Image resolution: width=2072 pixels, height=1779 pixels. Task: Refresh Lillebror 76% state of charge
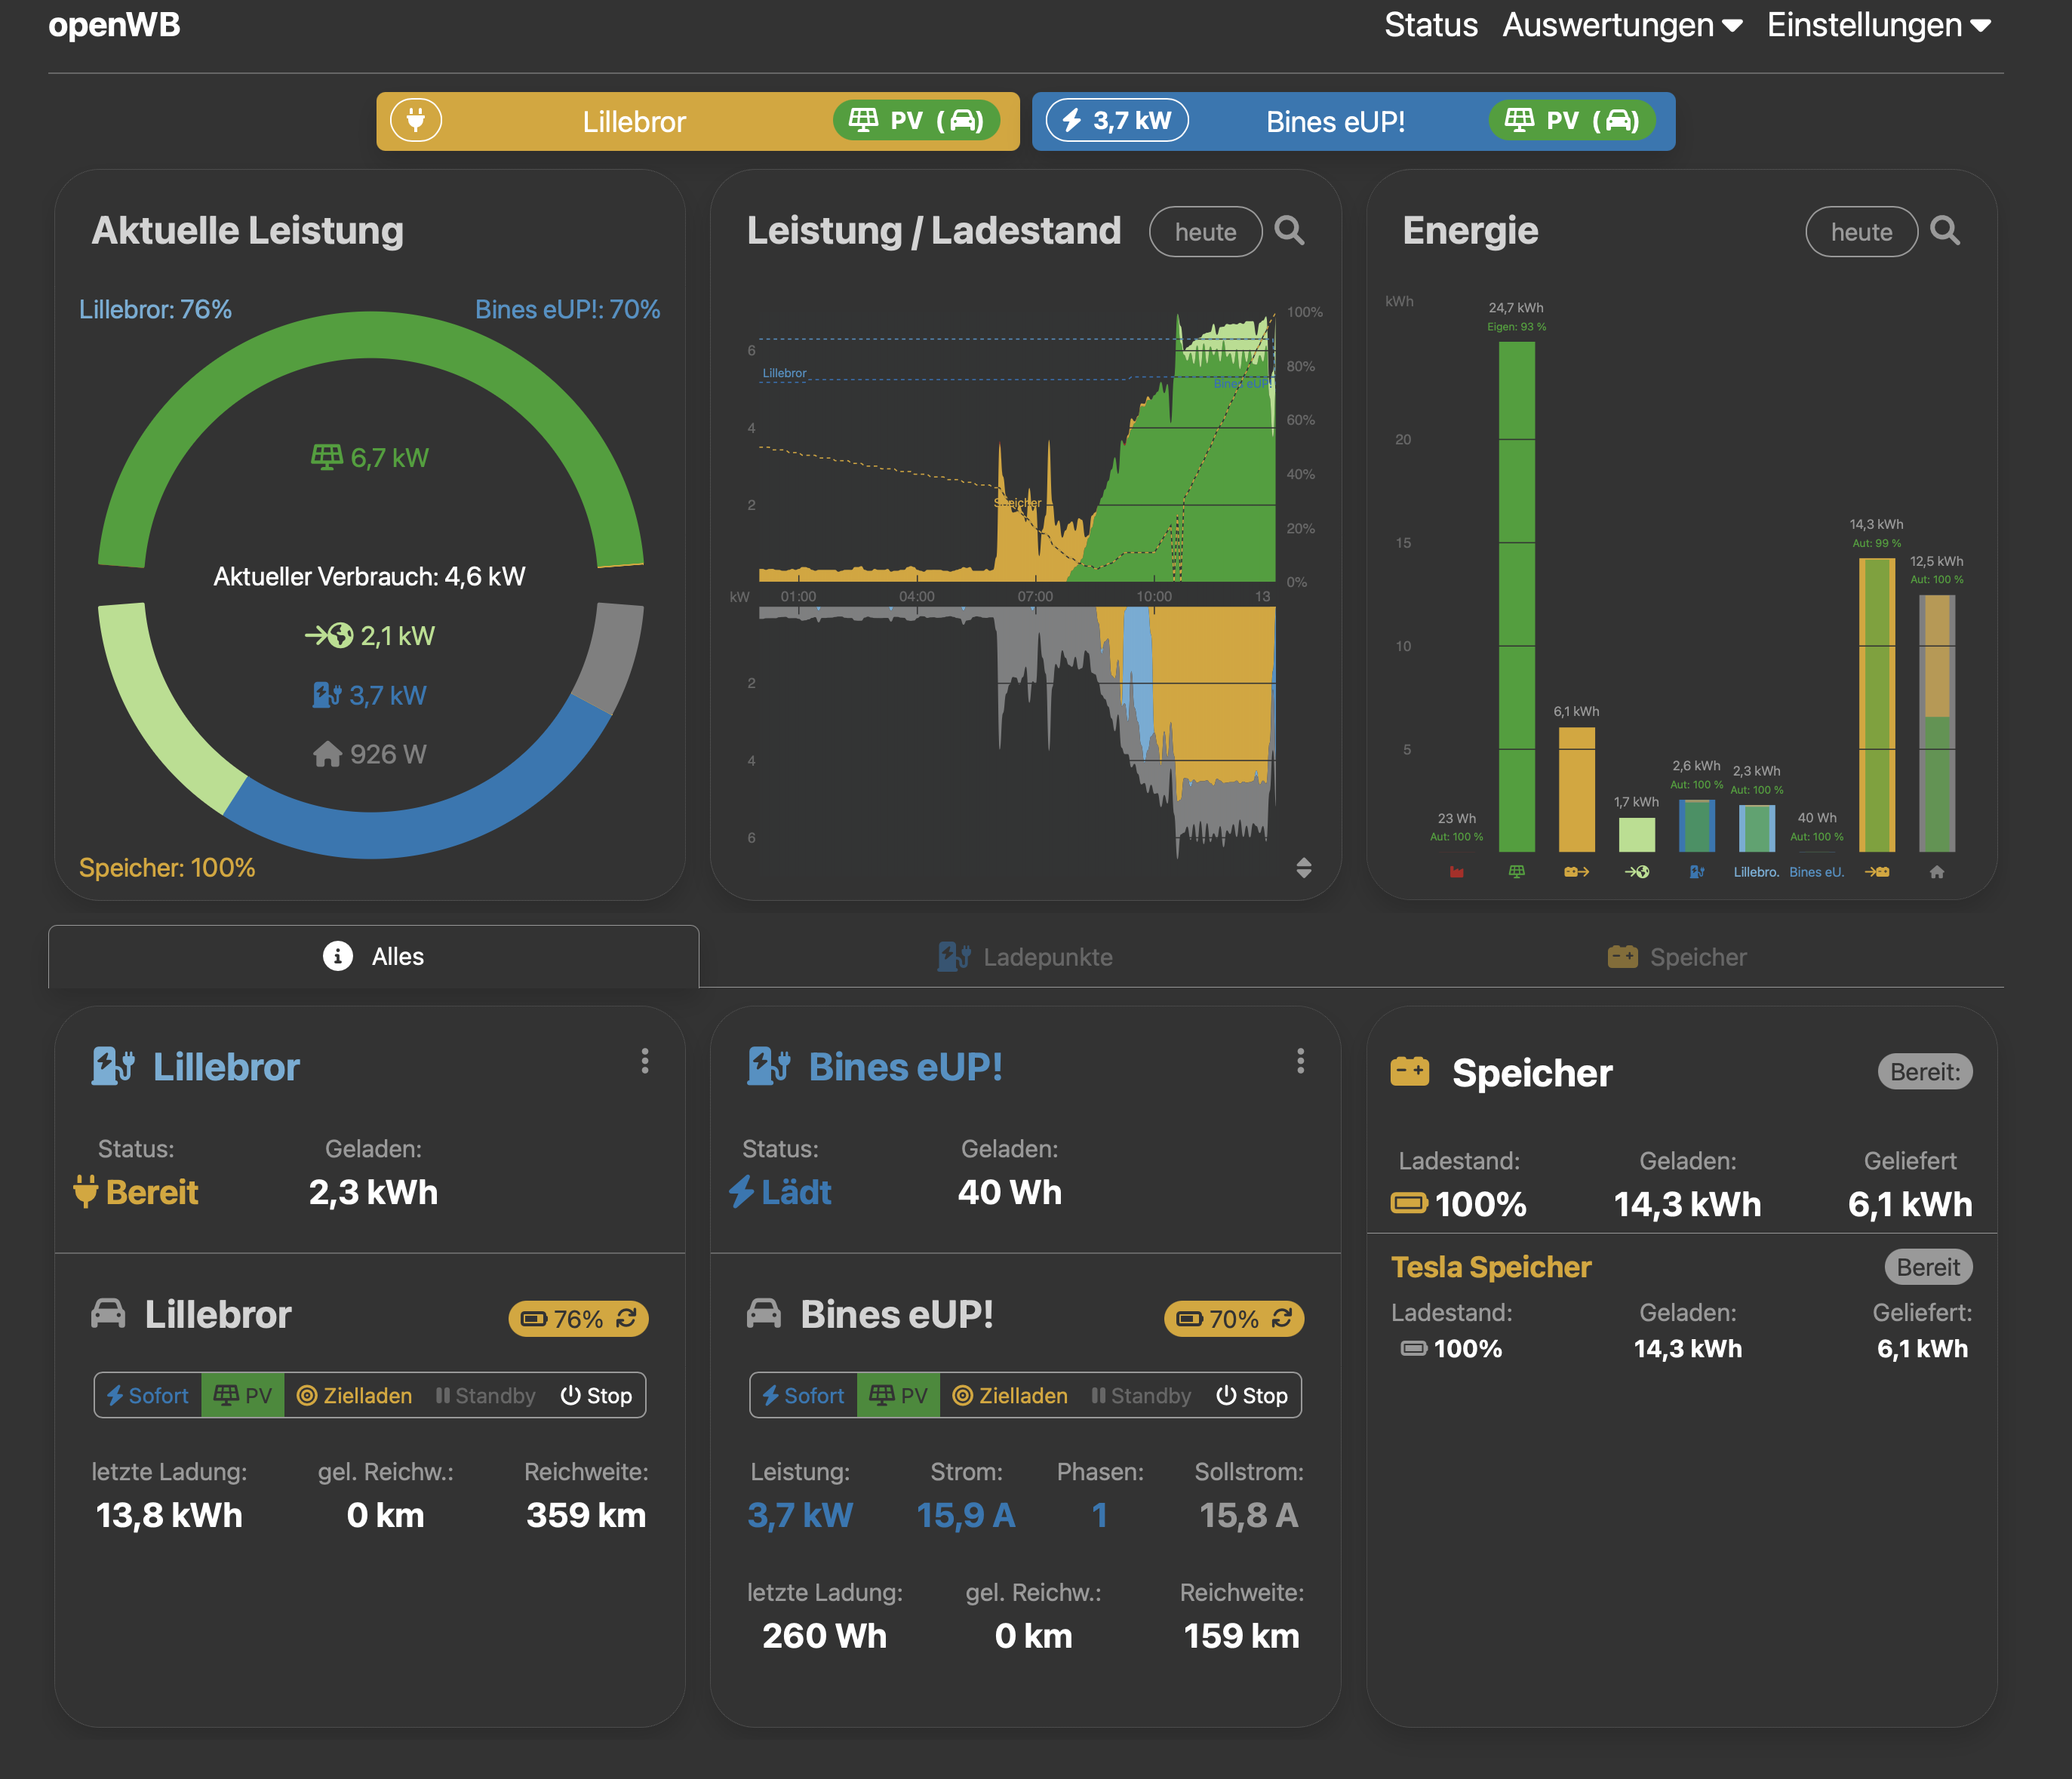click(627, 1318)
